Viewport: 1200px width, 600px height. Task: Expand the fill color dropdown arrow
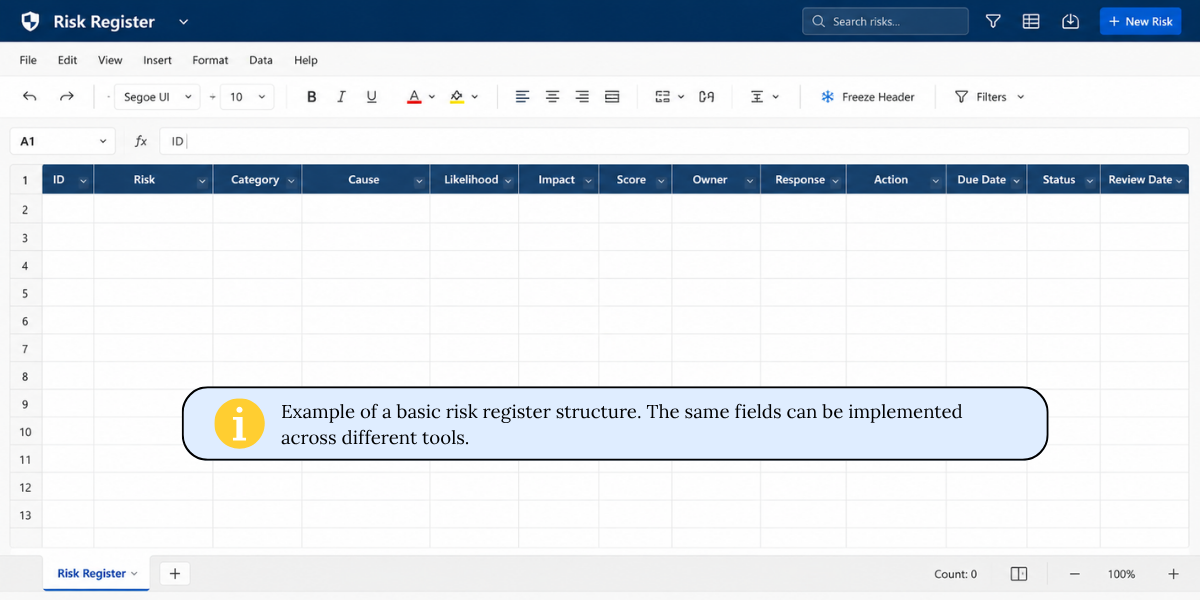pos(475,97)
